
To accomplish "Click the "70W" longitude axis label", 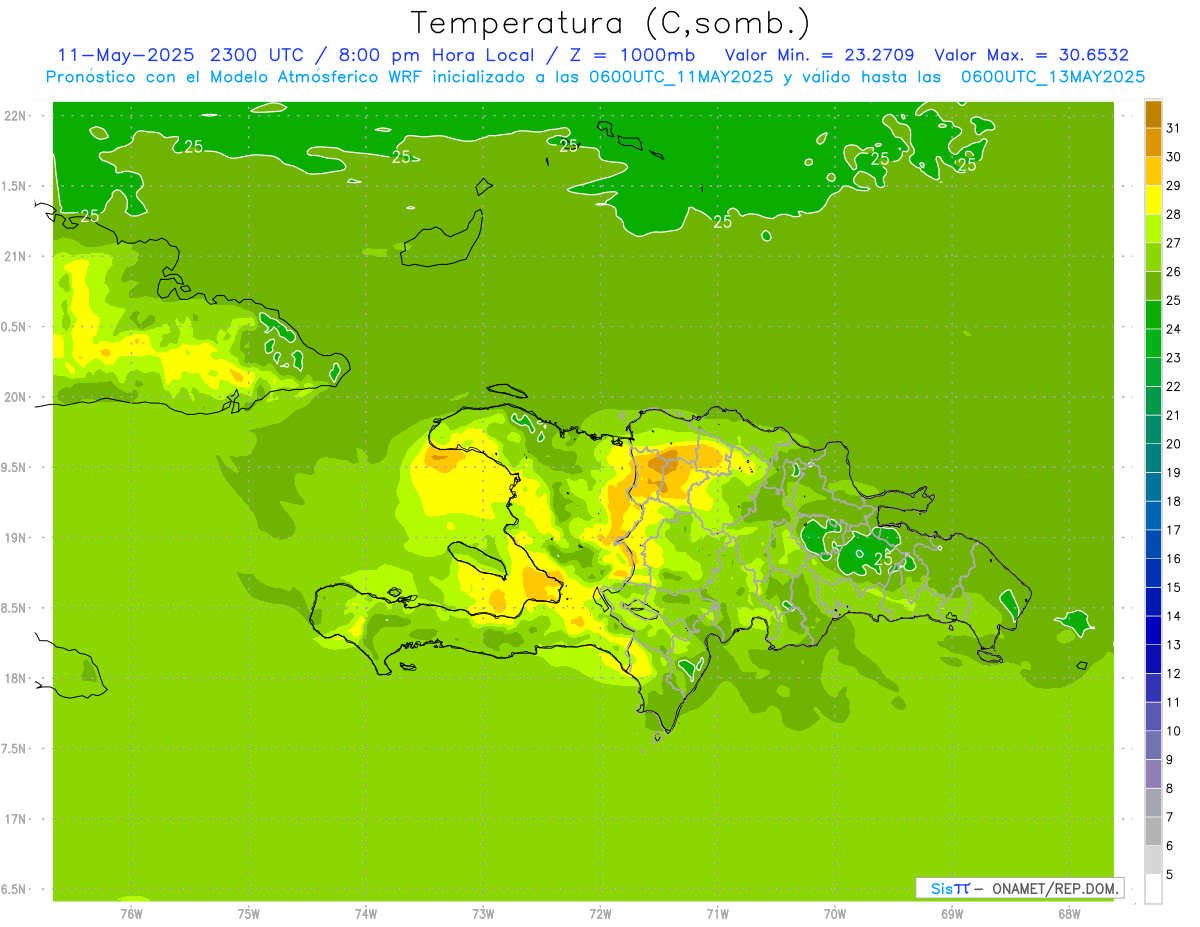I will point(835,914).
